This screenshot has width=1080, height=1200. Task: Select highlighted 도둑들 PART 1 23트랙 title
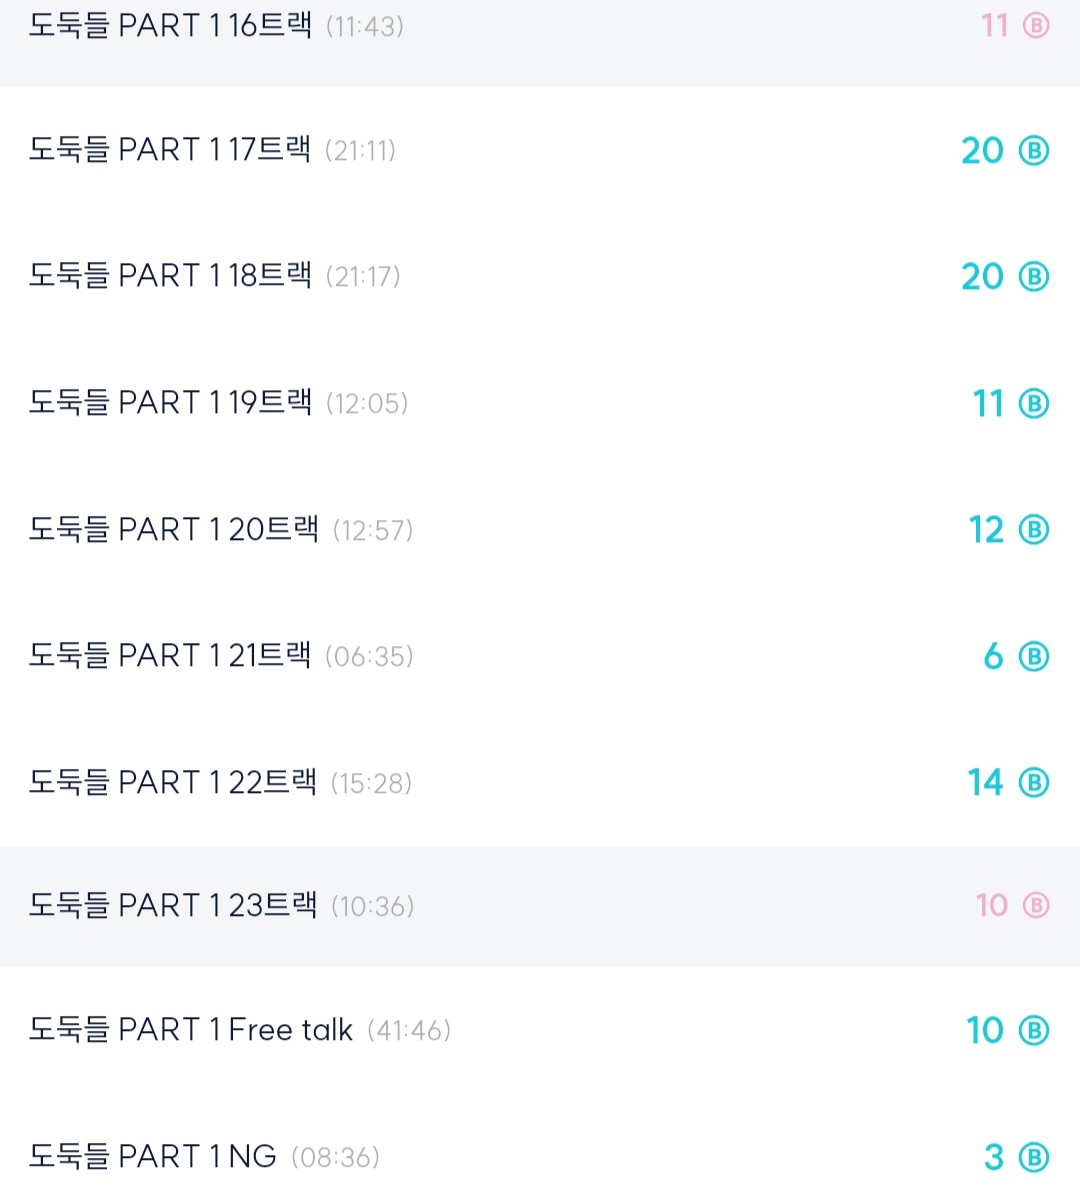(172, 906)
